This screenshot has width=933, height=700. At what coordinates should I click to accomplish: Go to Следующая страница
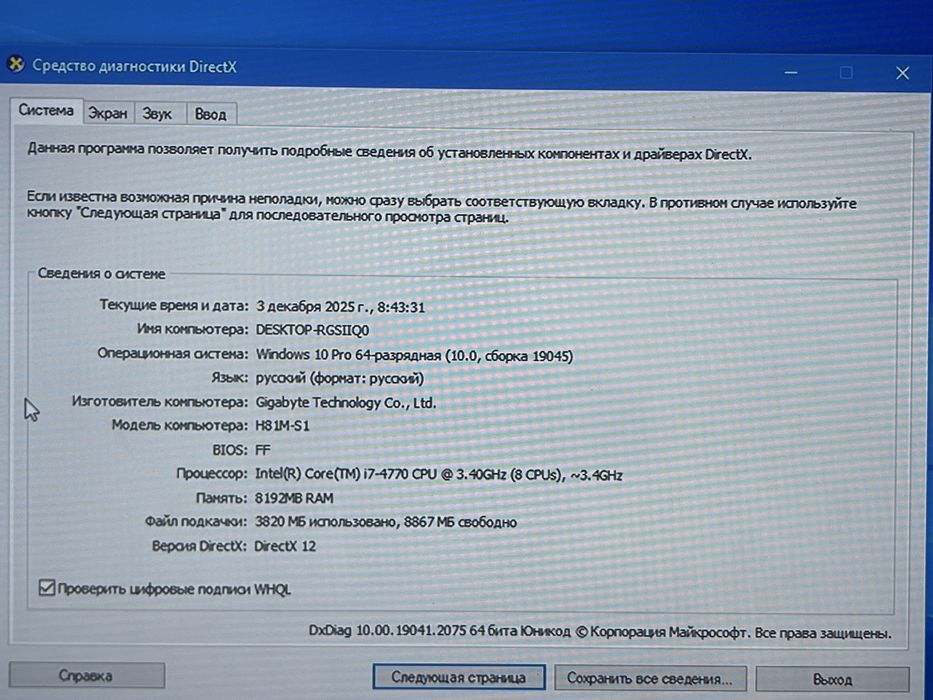pyautogui.click(x=459, y=677)
